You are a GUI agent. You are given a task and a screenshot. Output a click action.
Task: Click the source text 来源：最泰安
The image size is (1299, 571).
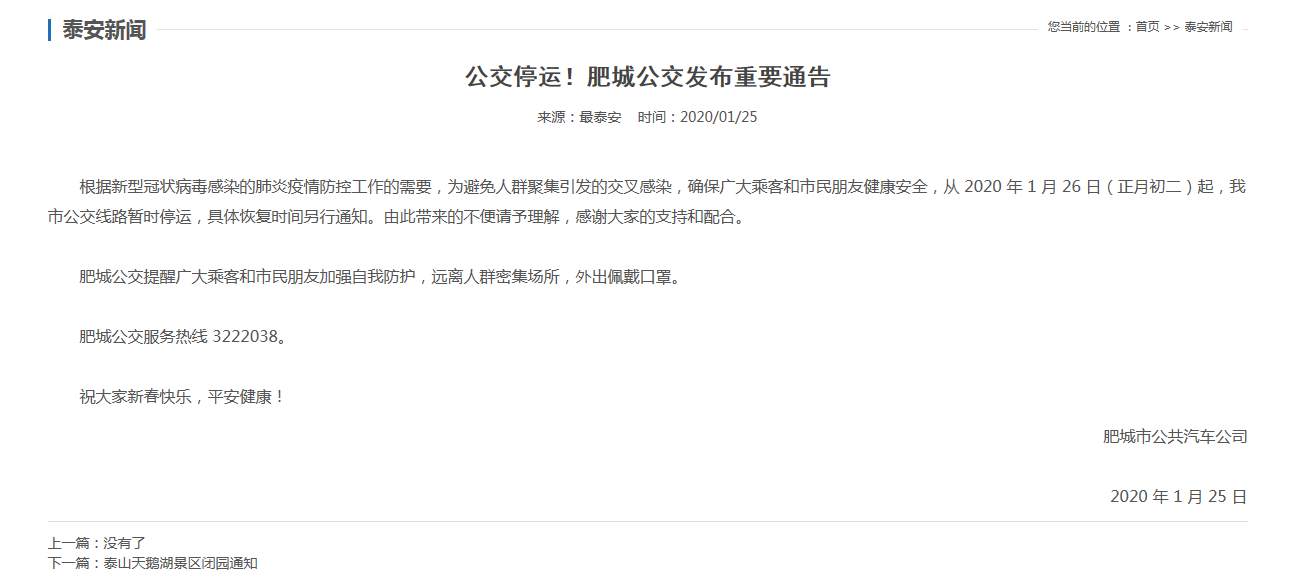(x=579, y=117)
